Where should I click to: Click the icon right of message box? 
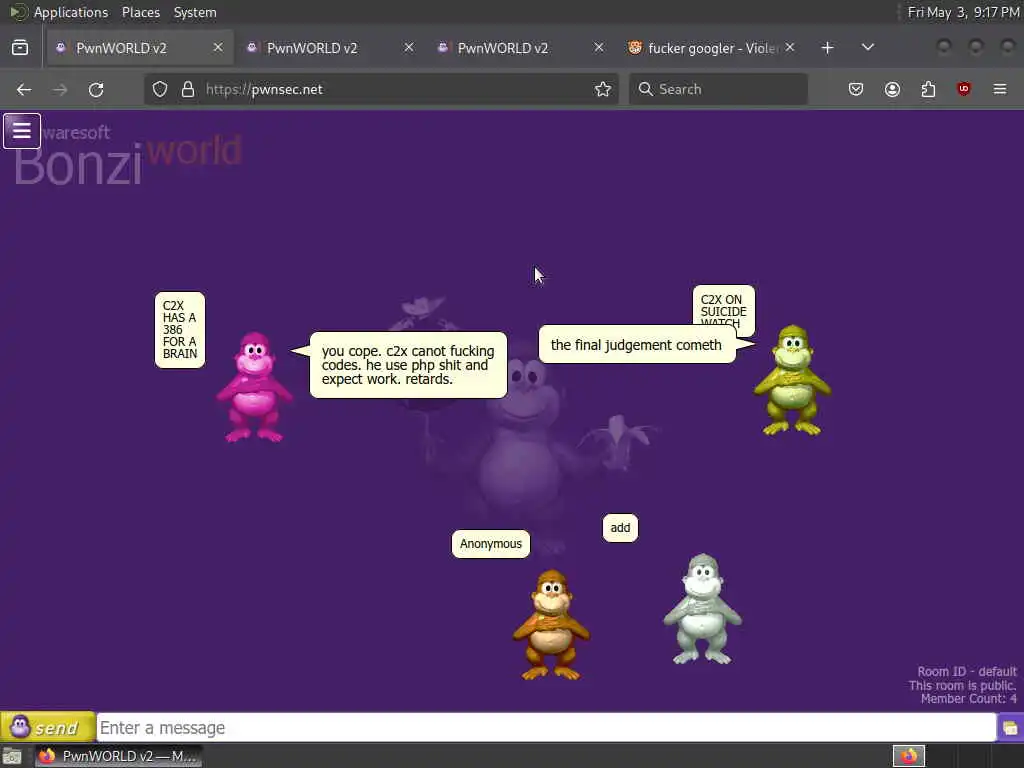tap(1010, 728)
